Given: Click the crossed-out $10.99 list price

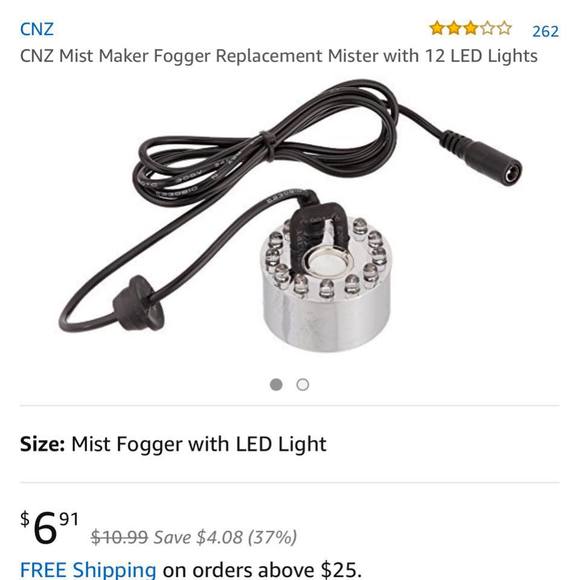Looking at the screenshot, I should coord(119,537).
